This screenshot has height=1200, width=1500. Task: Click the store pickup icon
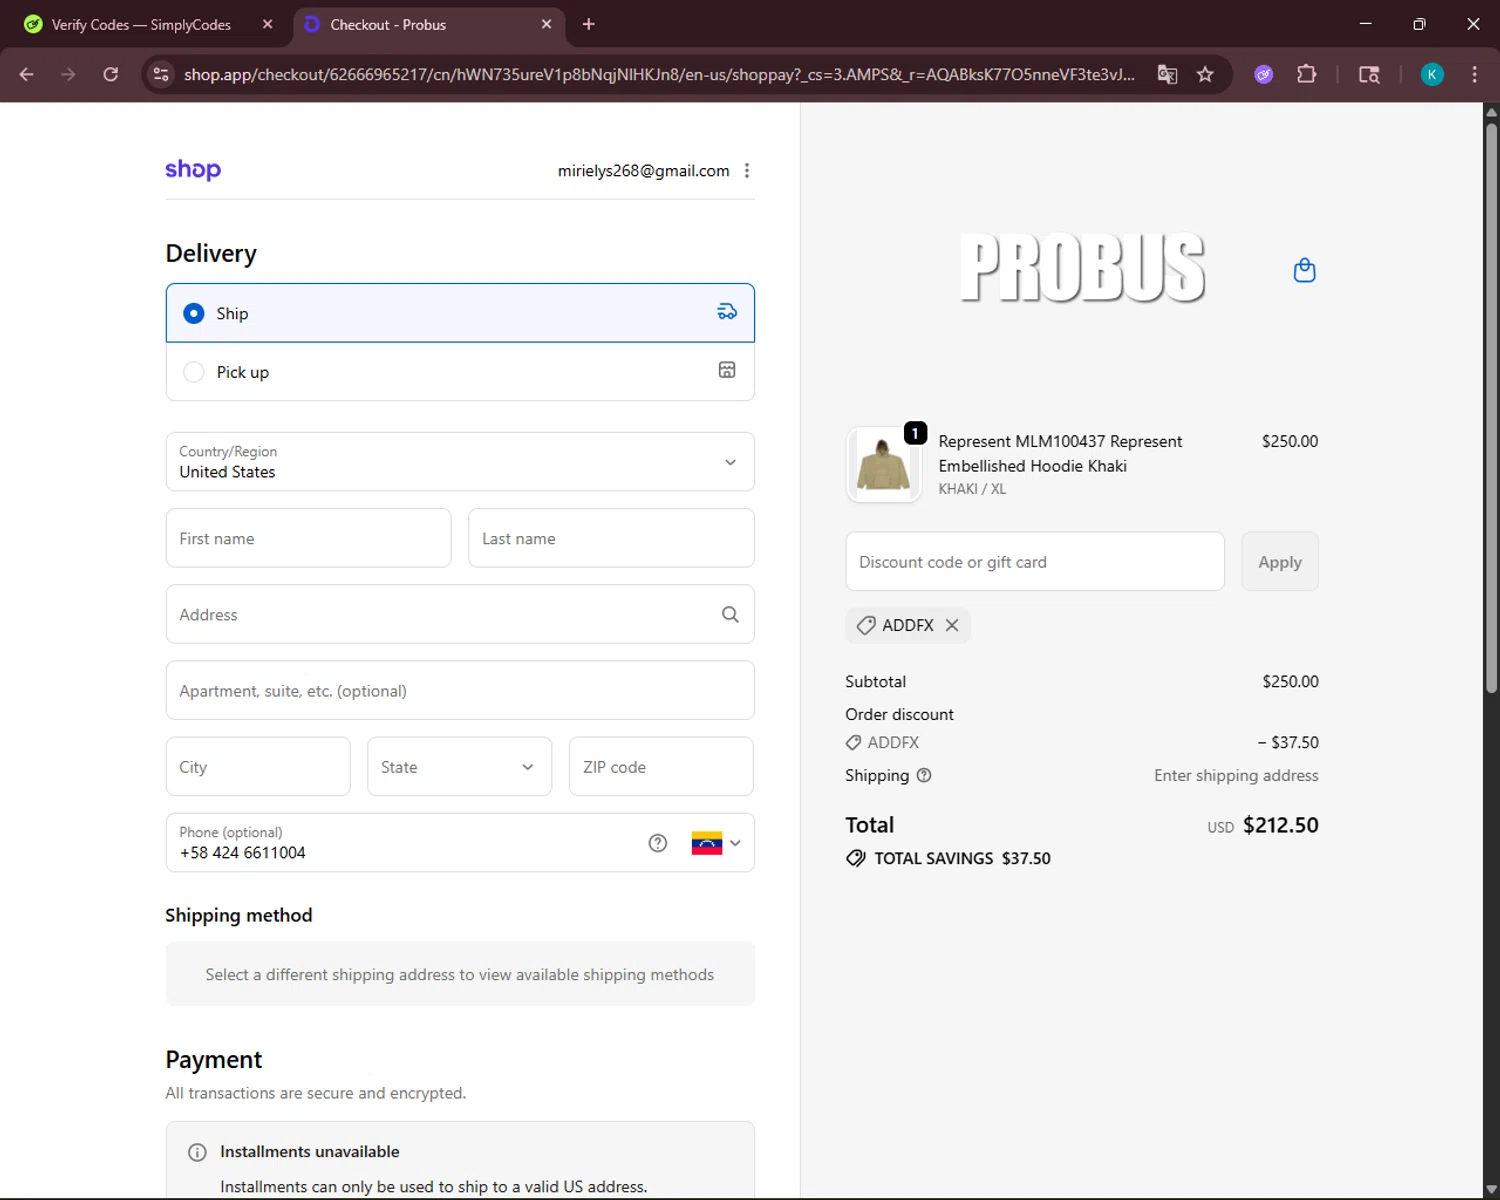click(x=727, y=370)
